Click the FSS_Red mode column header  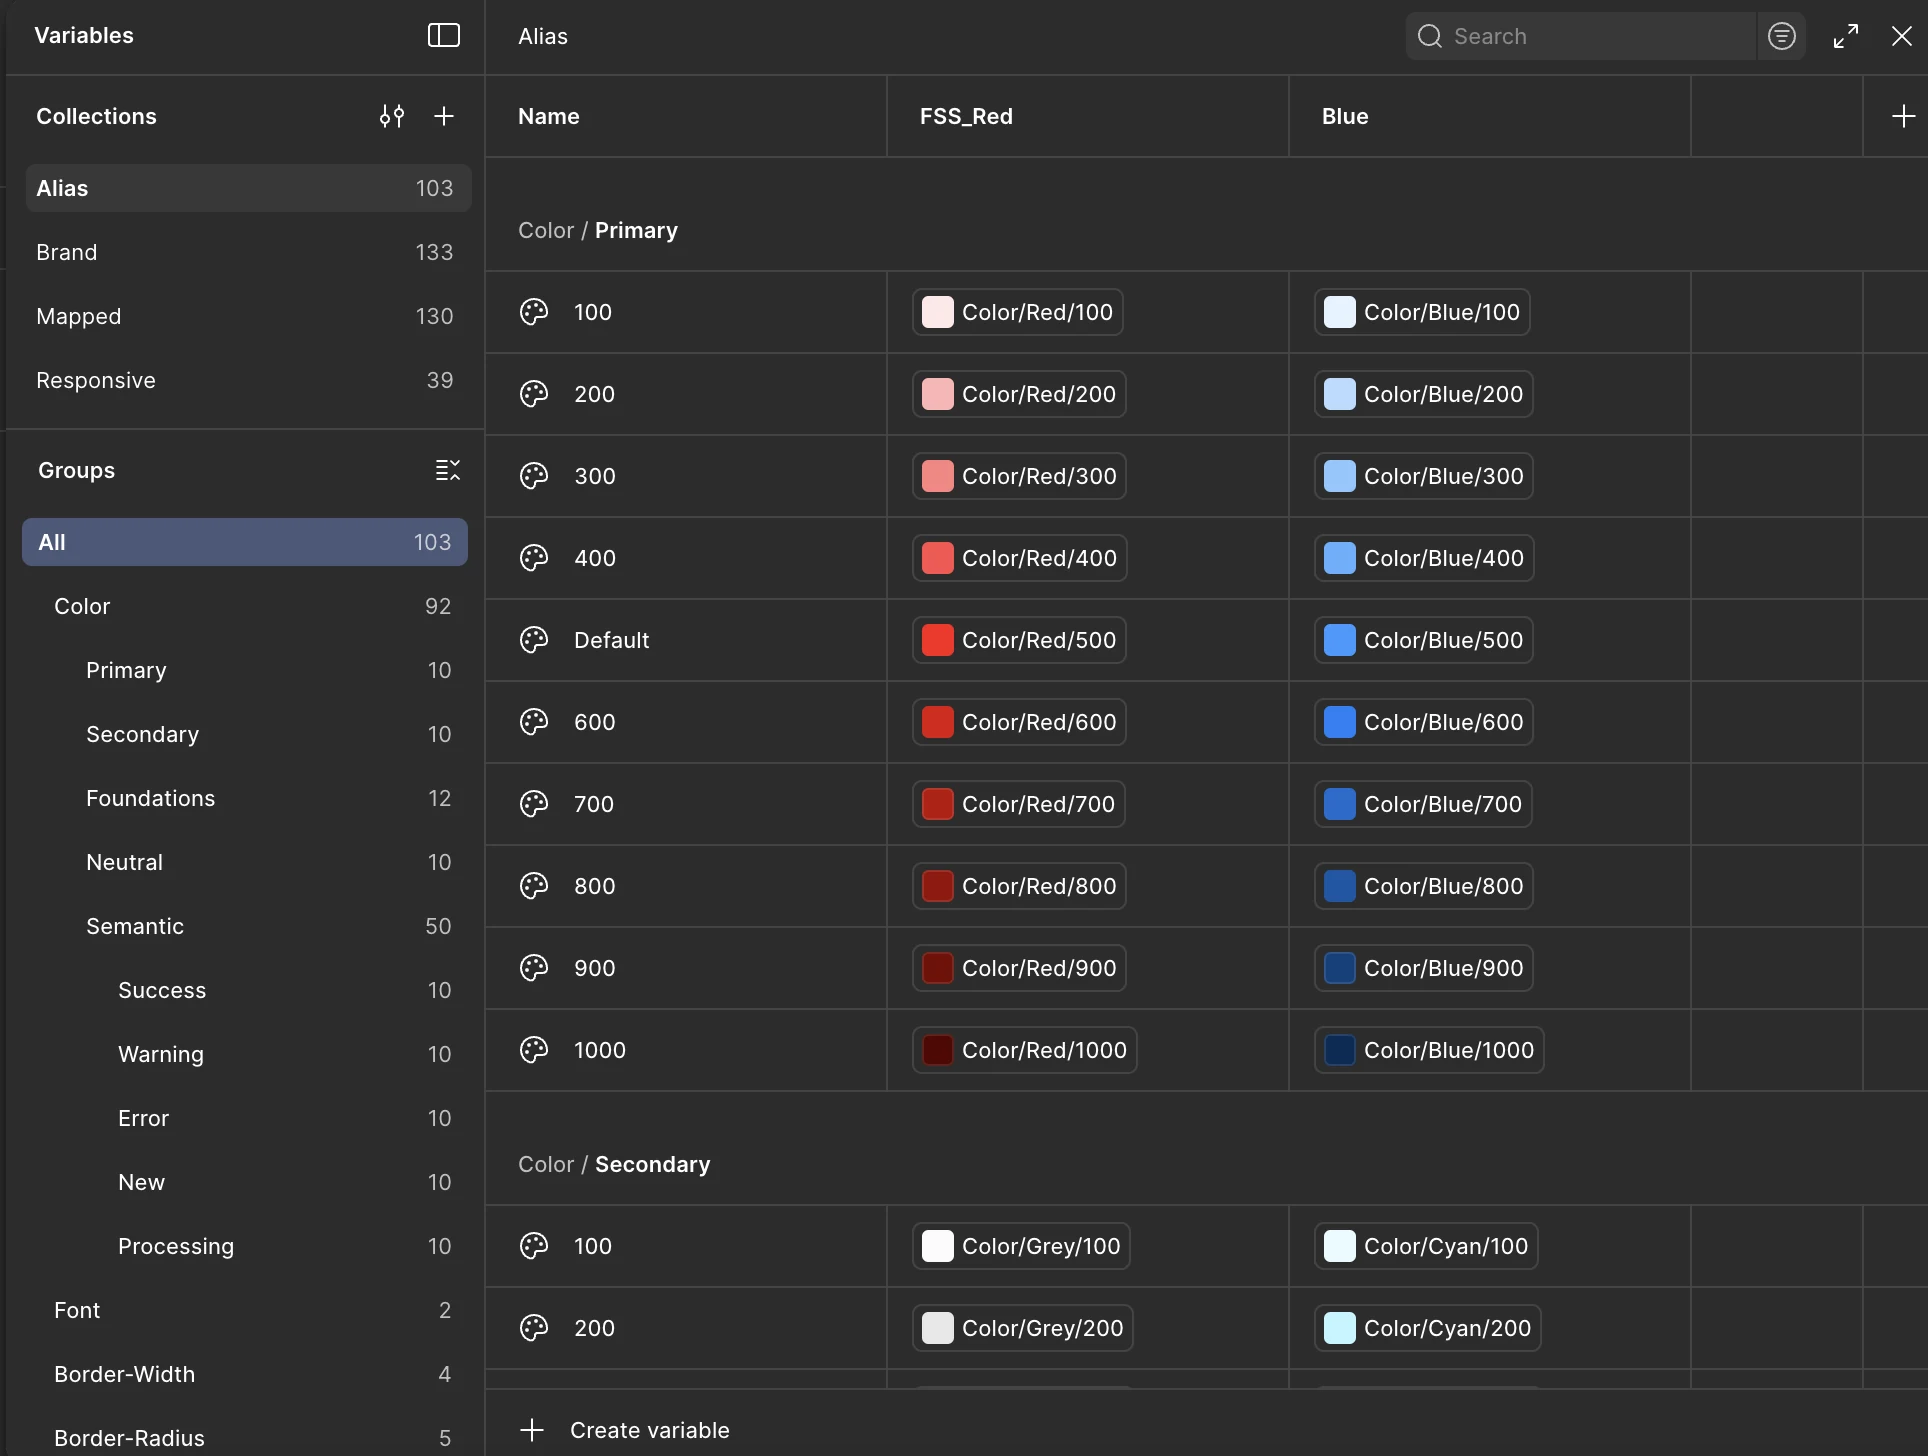click(1088, 116)
